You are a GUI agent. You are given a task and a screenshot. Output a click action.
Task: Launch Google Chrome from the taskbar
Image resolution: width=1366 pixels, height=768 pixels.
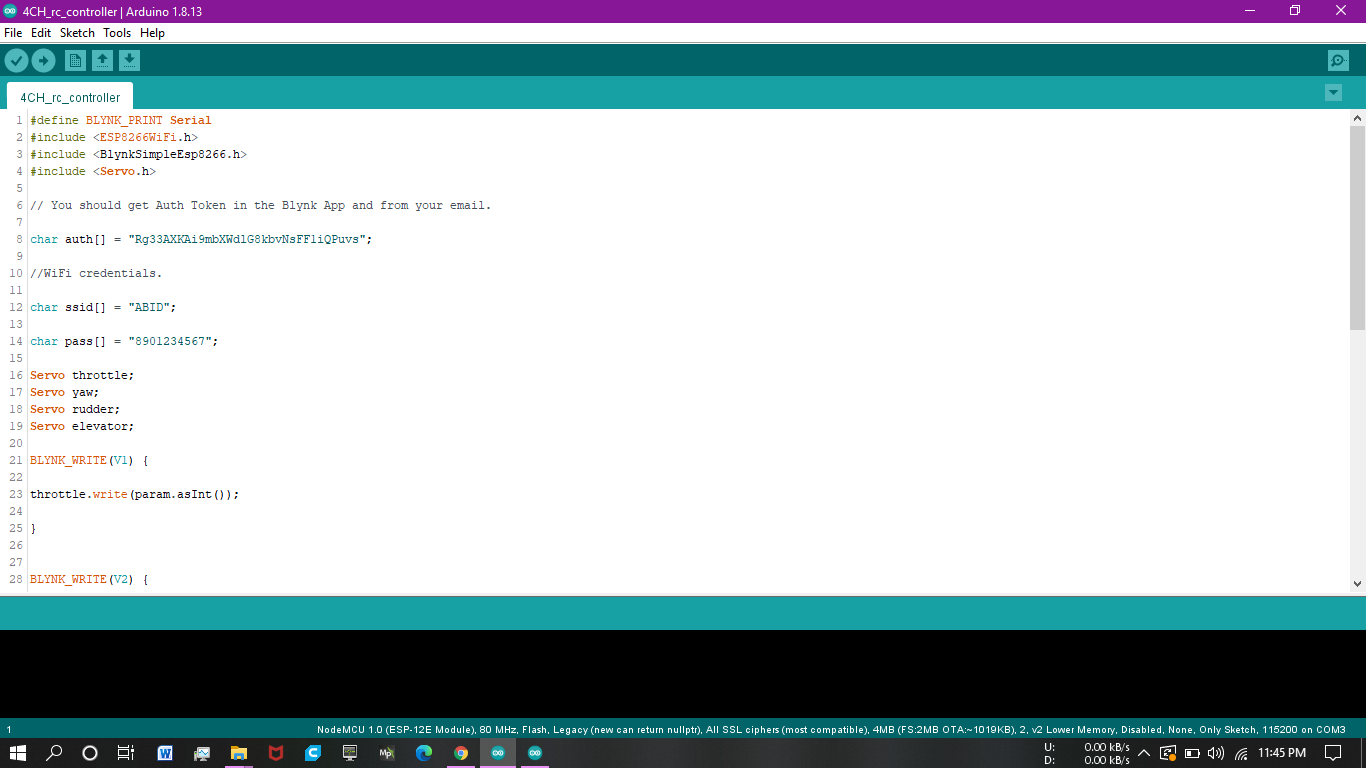pos(461,753)
